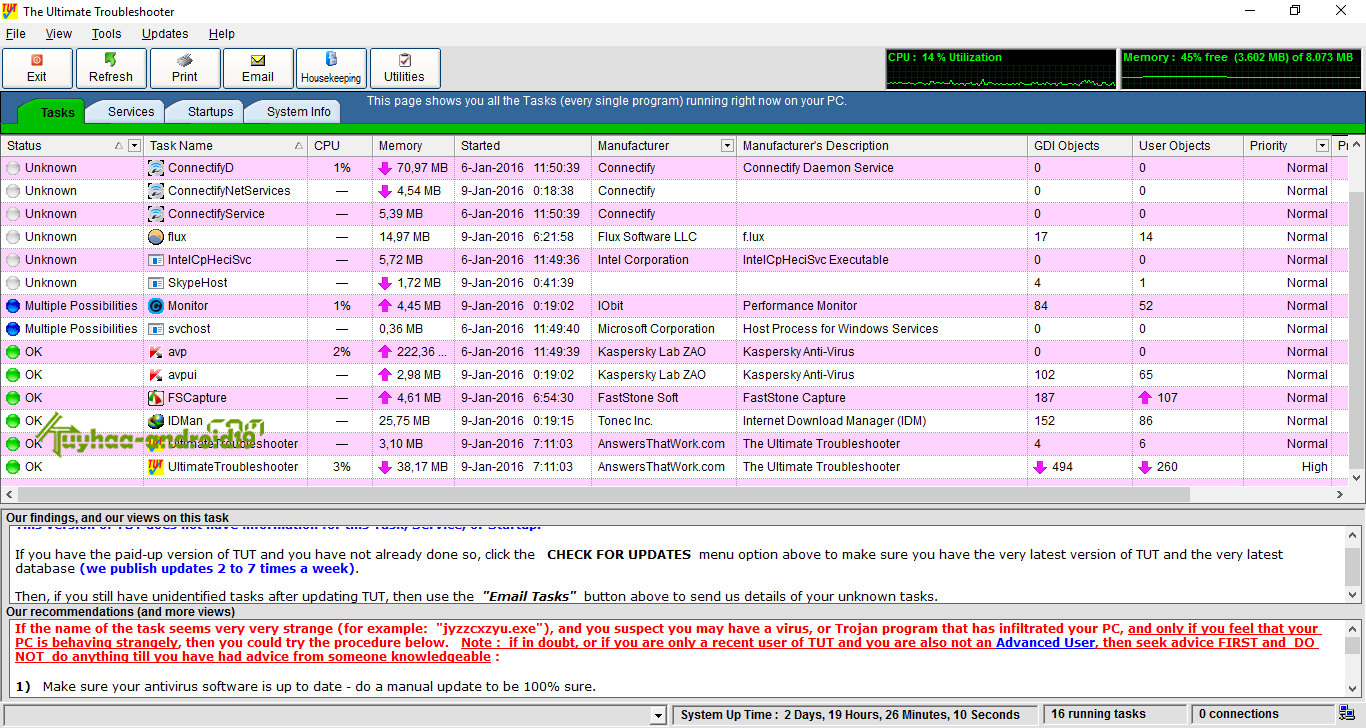Follow the Advanced User link
1366x728 pixels.
[1045, 643]
